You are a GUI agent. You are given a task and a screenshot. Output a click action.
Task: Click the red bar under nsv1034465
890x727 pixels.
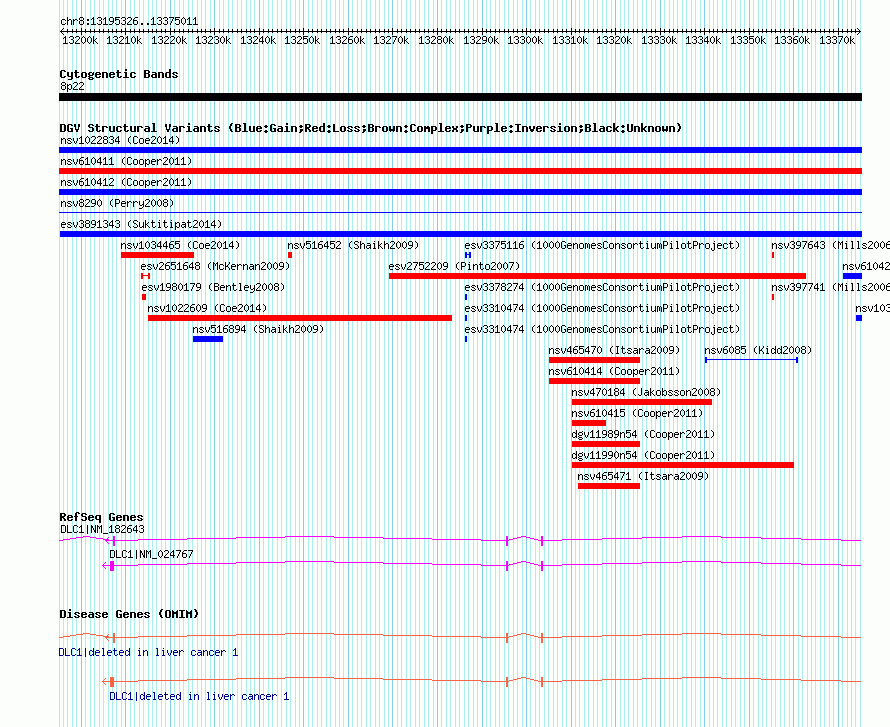point(157,255)
